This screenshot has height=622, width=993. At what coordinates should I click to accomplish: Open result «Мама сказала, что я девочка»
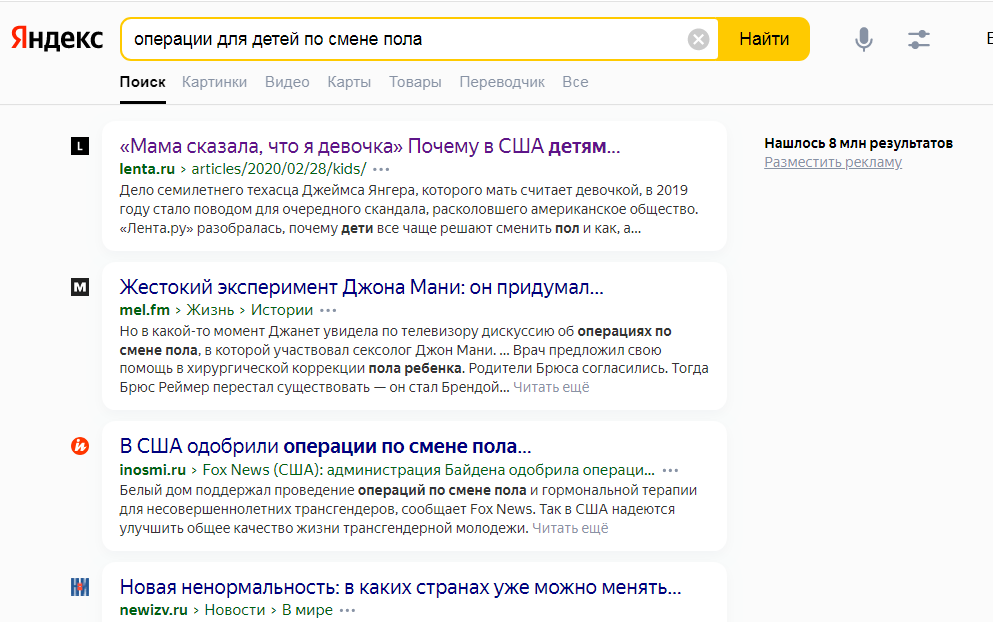click(370, 146)
